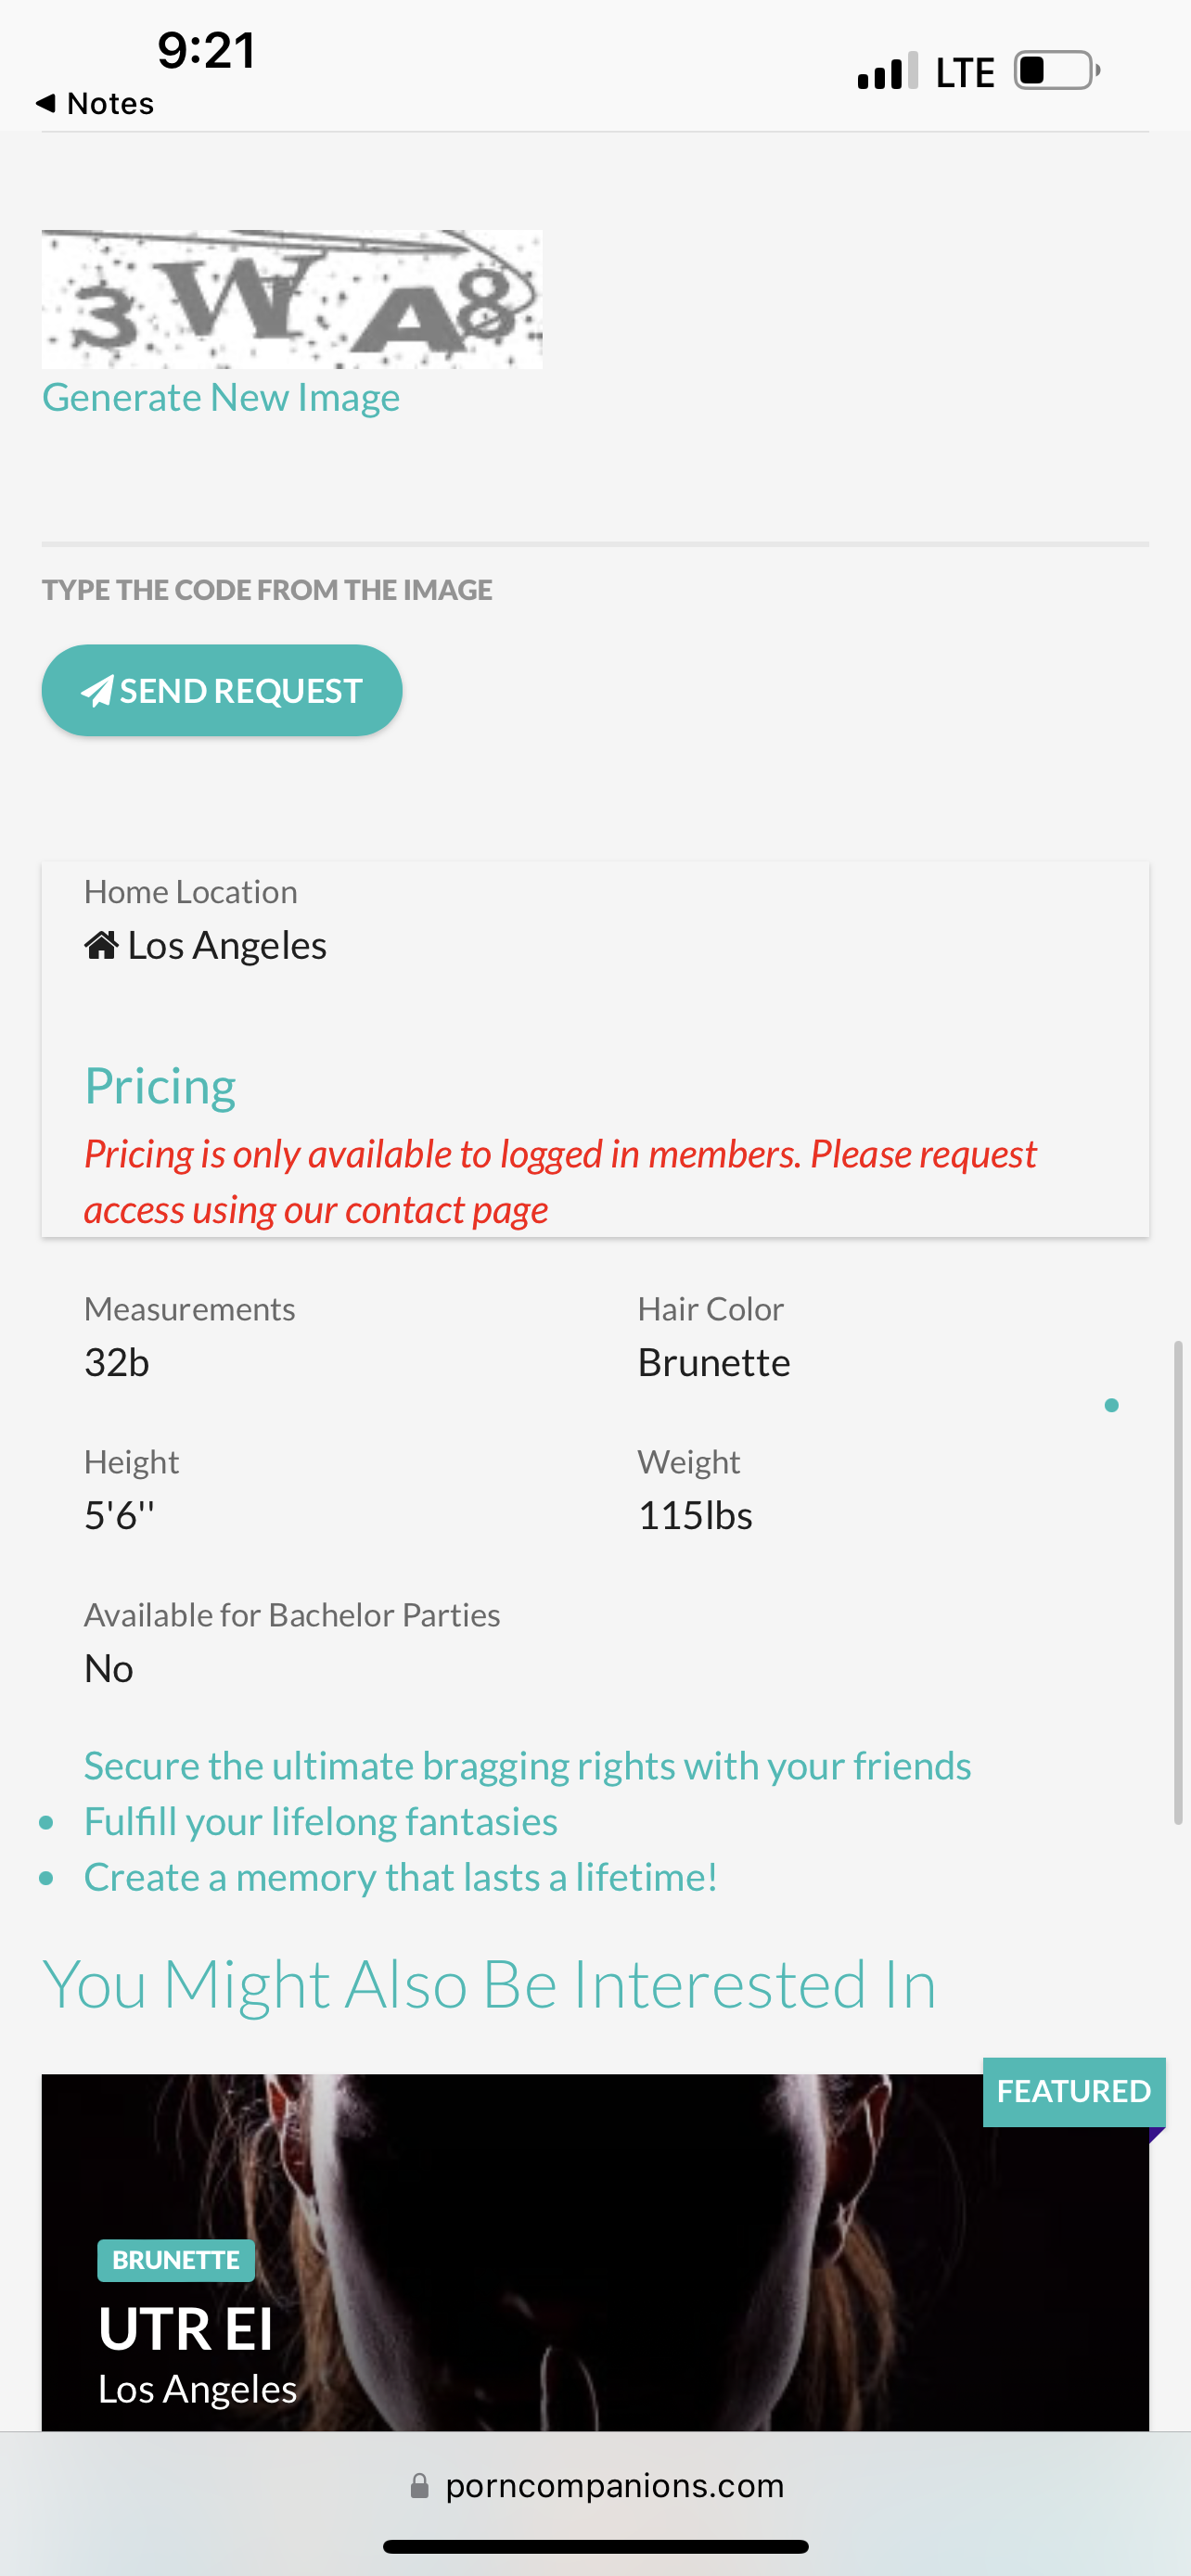Tap the BRUNETTE tag on the card

(x=176, y=2260)
